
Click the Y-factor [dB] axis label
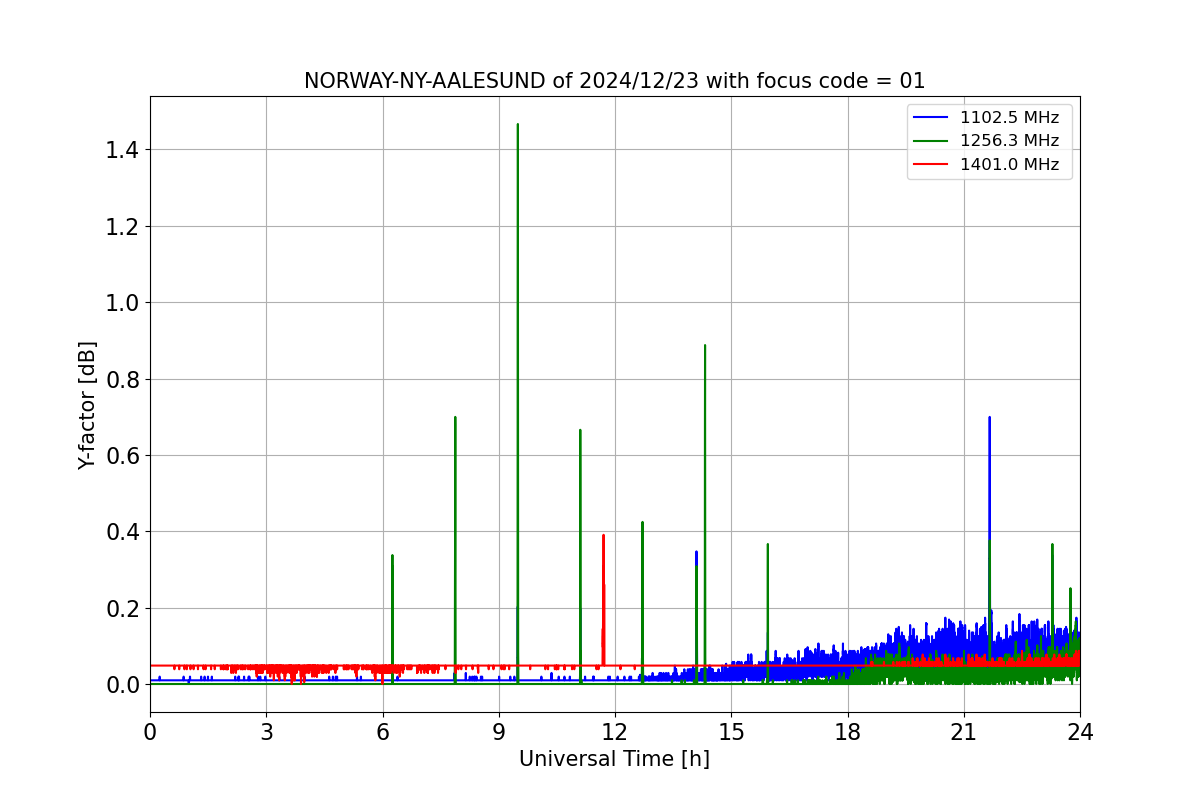pyautogui.click(x=88, y=405)
